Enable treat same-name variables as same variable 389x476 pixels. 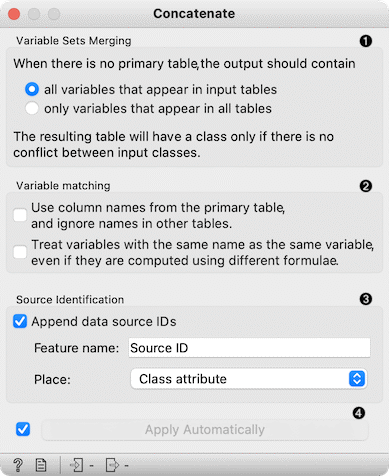tap(20, 252)
